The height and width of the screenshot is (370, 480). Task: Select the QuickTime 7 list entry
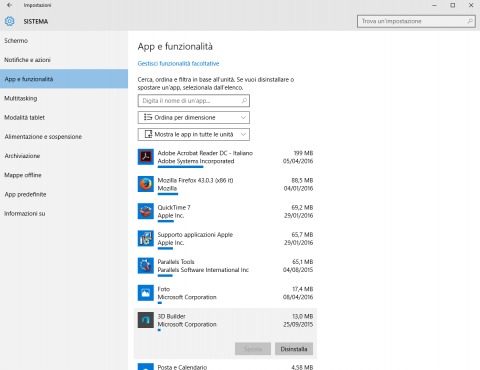click(x=225, y=212)
